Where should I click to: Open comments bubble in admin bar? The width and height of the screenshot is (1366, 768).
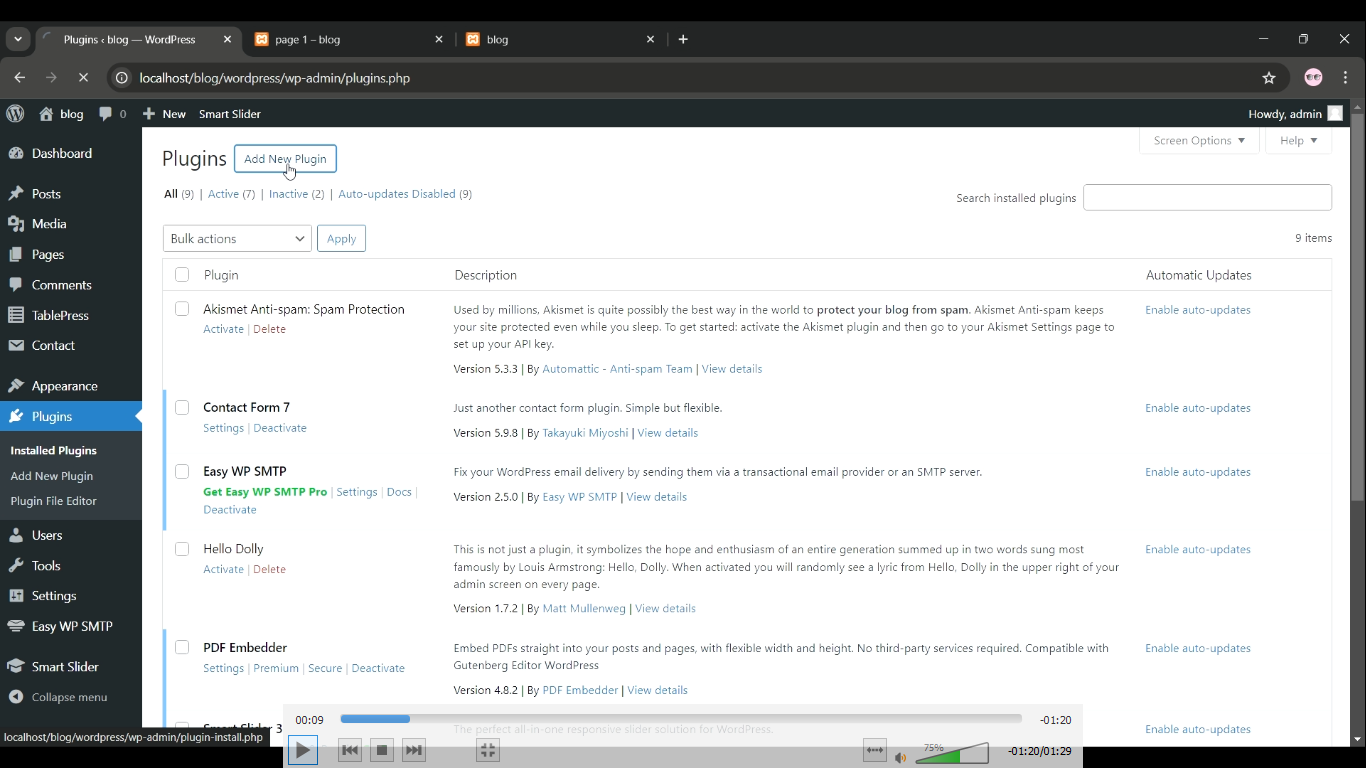click(113, 114)
